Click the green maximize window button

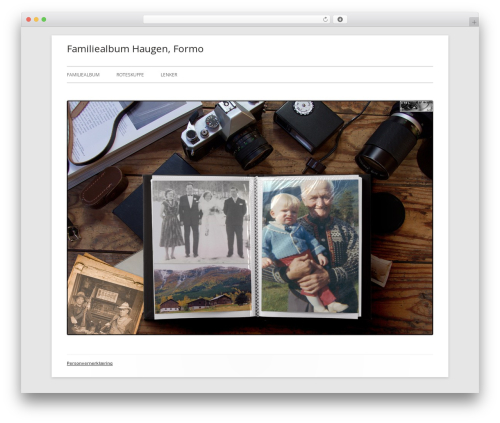(44, 20)
